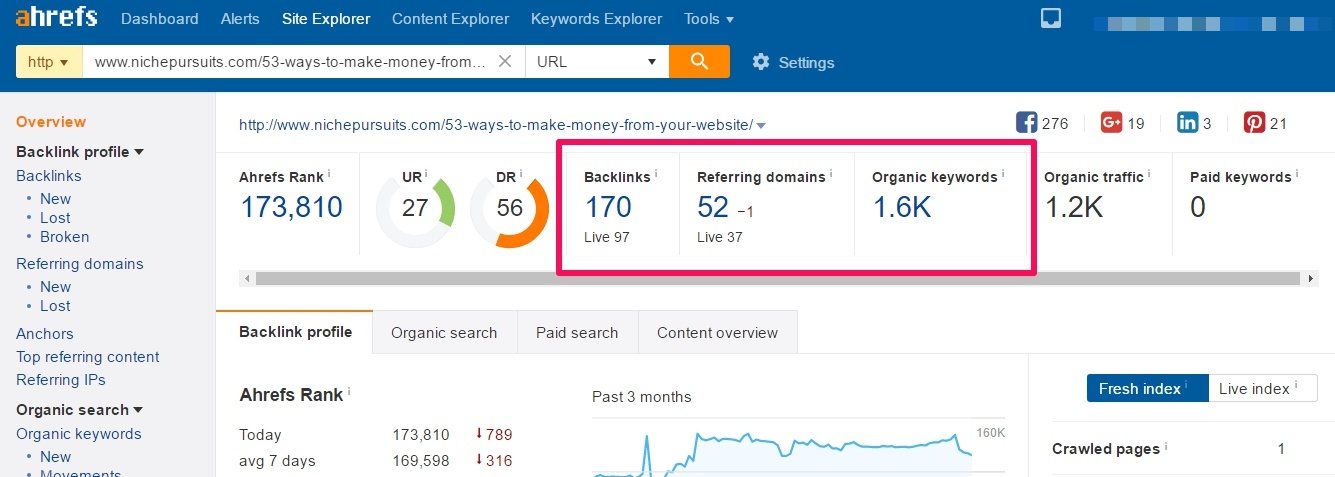The width and height of the screenshot is (1335, 477).
Task: Select the Backlink profile tab
Action: coord(295,332)
